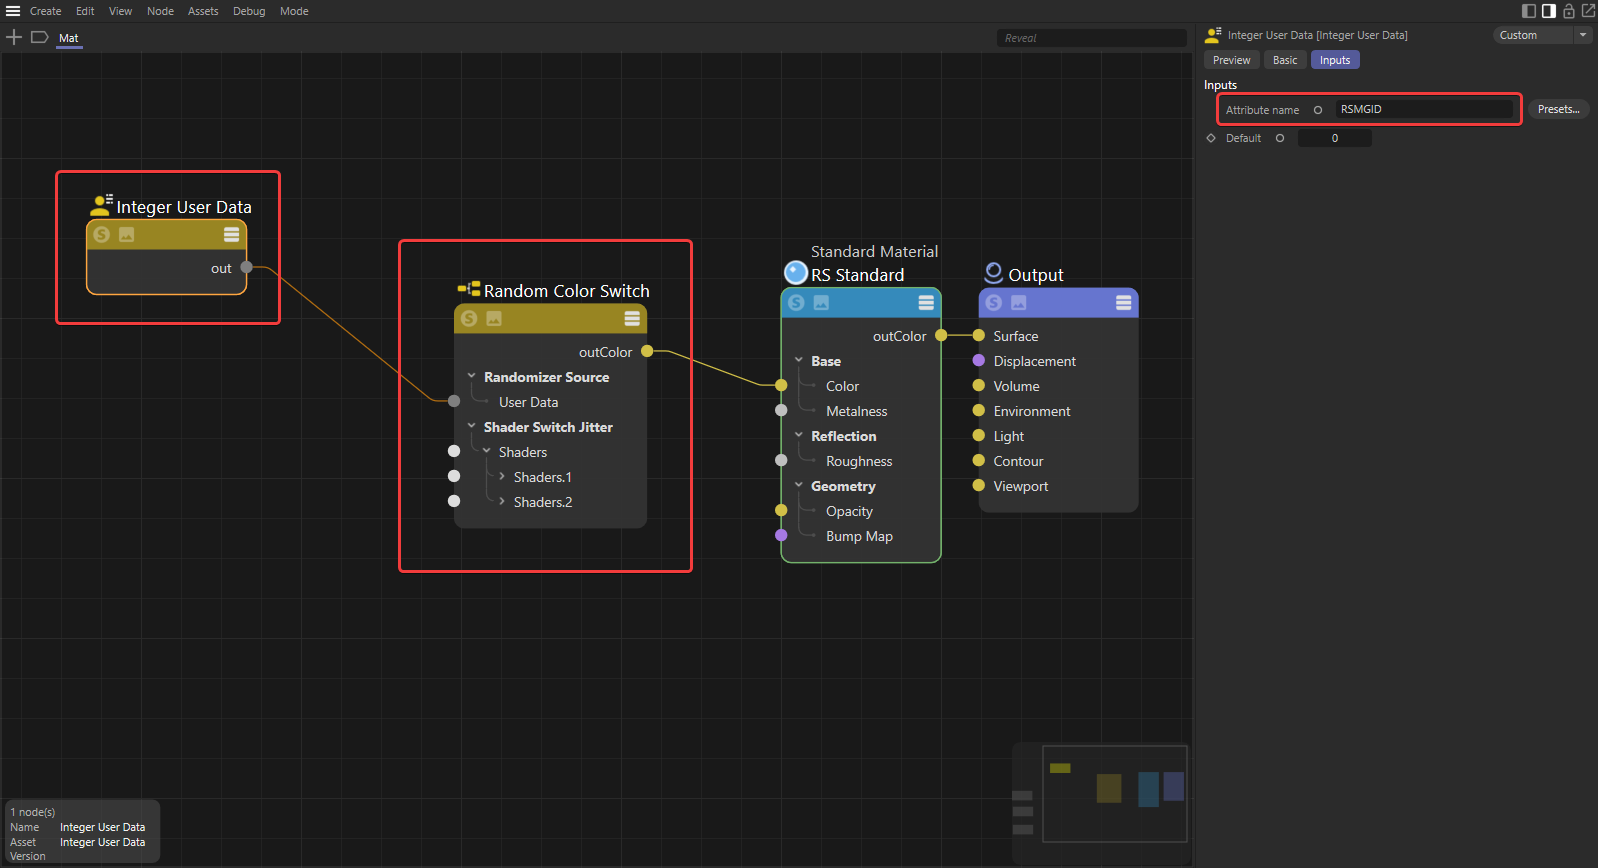Expand the Shaders.1 entry
This screenshot has width=1598, height=868.
click(502, 476)
